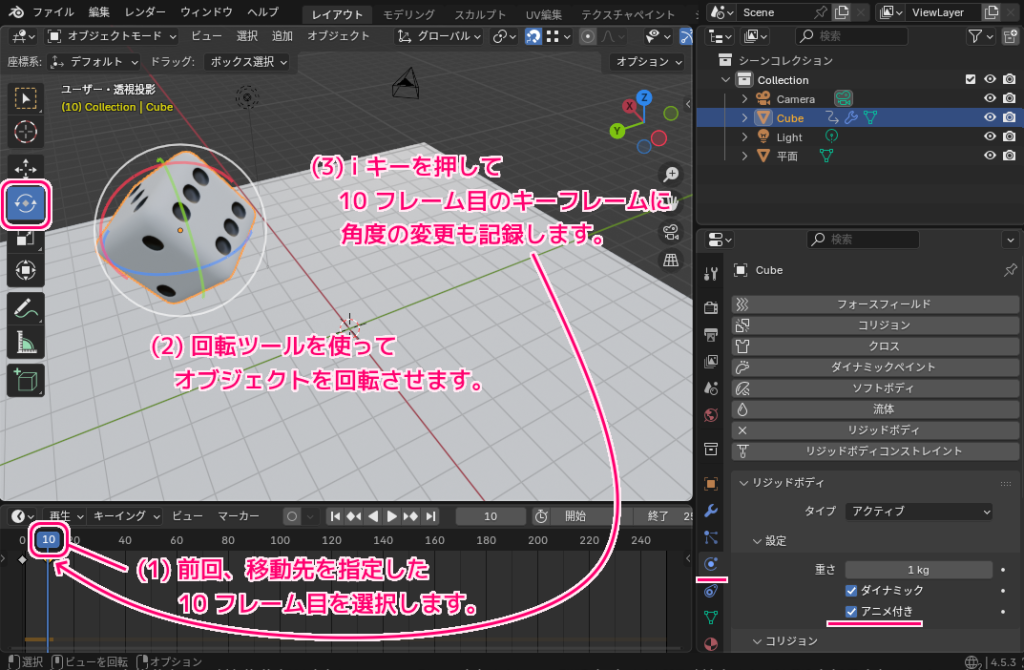Activate the Scale tool
The width and height of the screenshot is (1024, 670).
coord(26,238)
